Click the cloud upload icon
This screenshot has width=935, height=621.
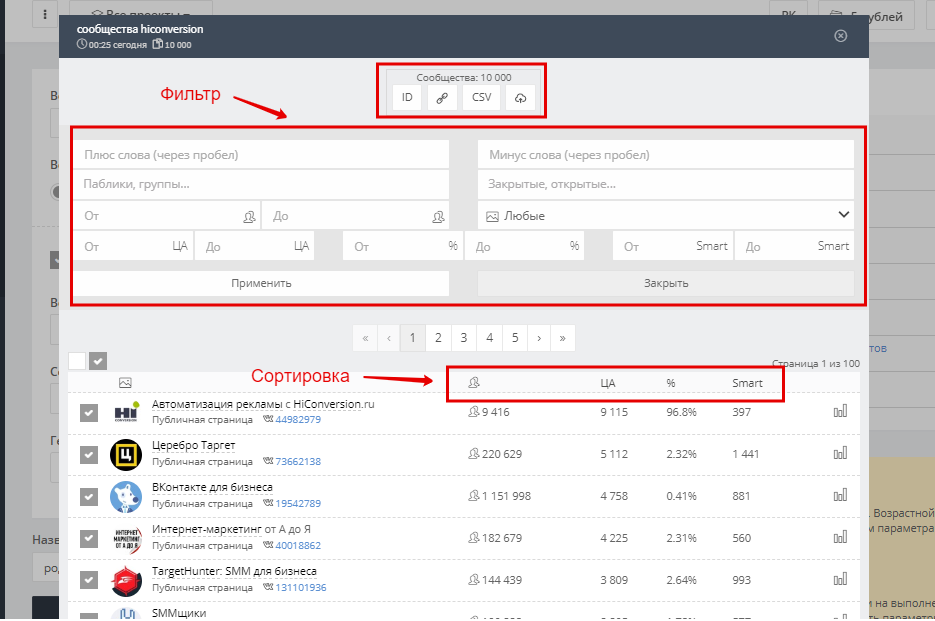click(520, 97)
